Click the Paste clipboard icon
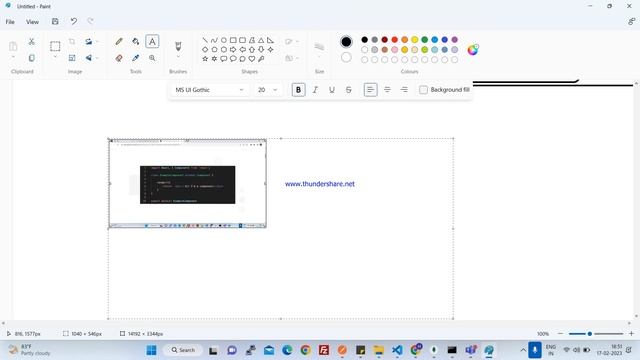Screen dimensions: 640x360 [x=13, y=46]
